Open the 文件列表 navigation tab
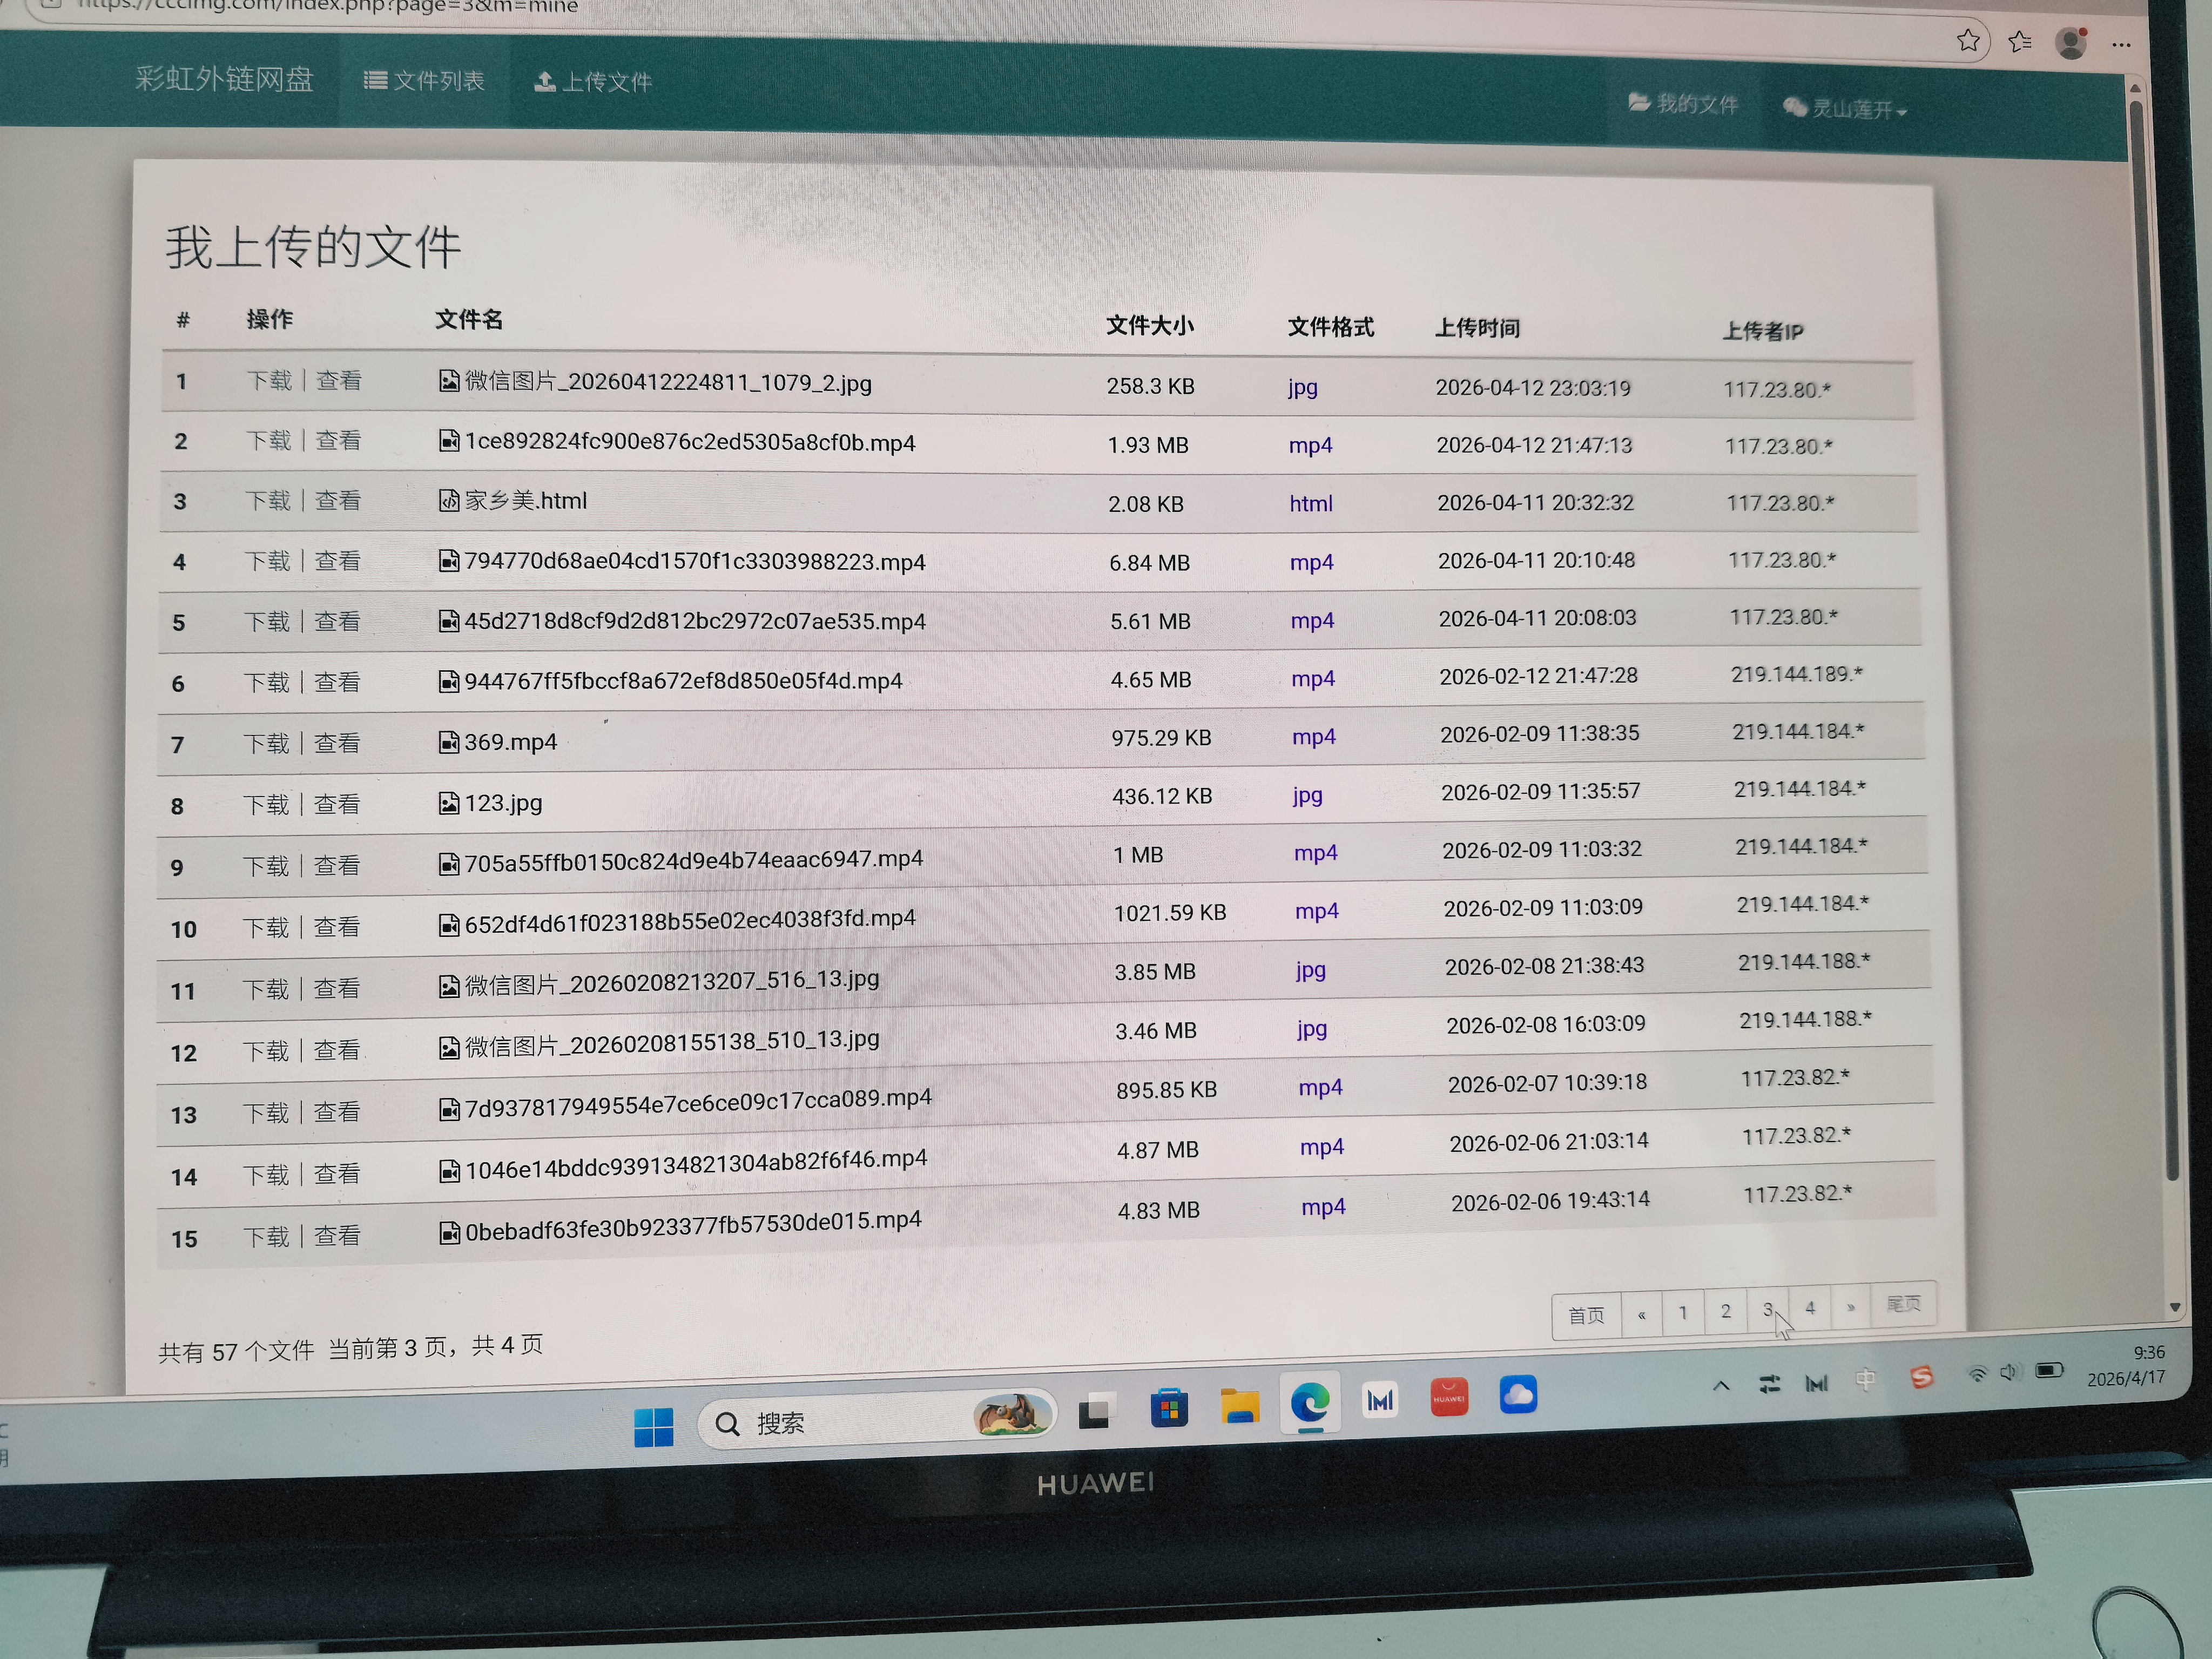Viewport: 2212px width, 1659px height. [x=425, y=81]
